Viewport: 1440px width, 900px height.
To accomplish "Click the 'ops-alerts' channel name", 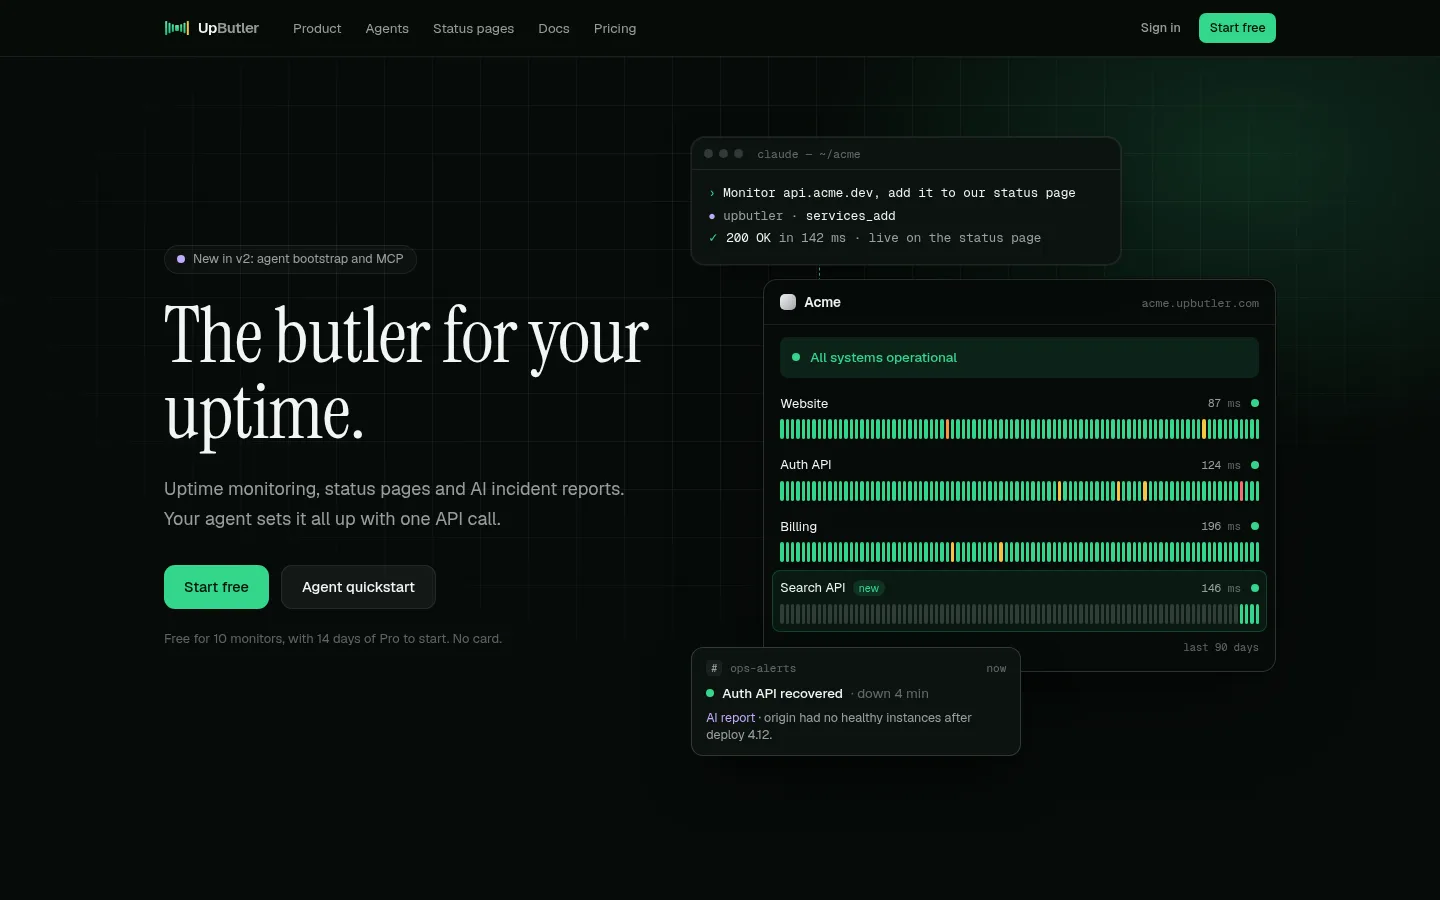I will [763, 668].
